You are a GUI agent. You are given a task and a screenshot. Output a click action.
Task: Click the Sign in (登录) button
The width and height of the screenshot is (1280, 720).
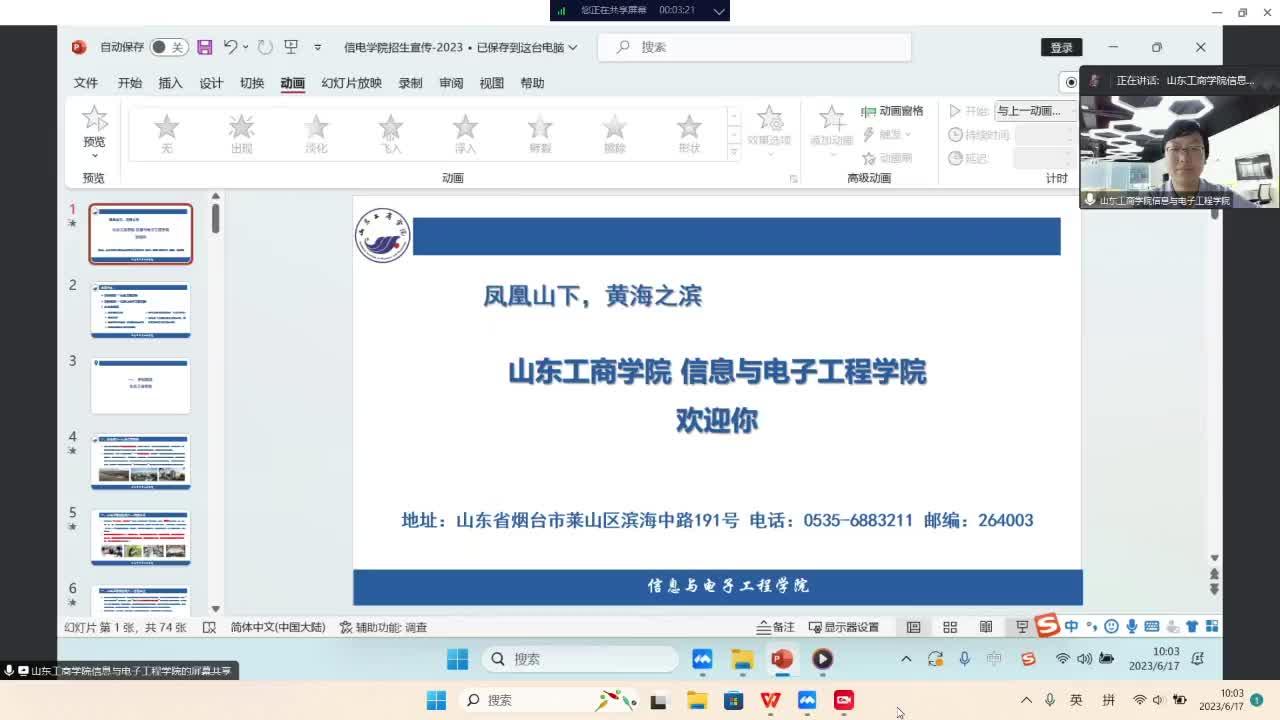1061,47
